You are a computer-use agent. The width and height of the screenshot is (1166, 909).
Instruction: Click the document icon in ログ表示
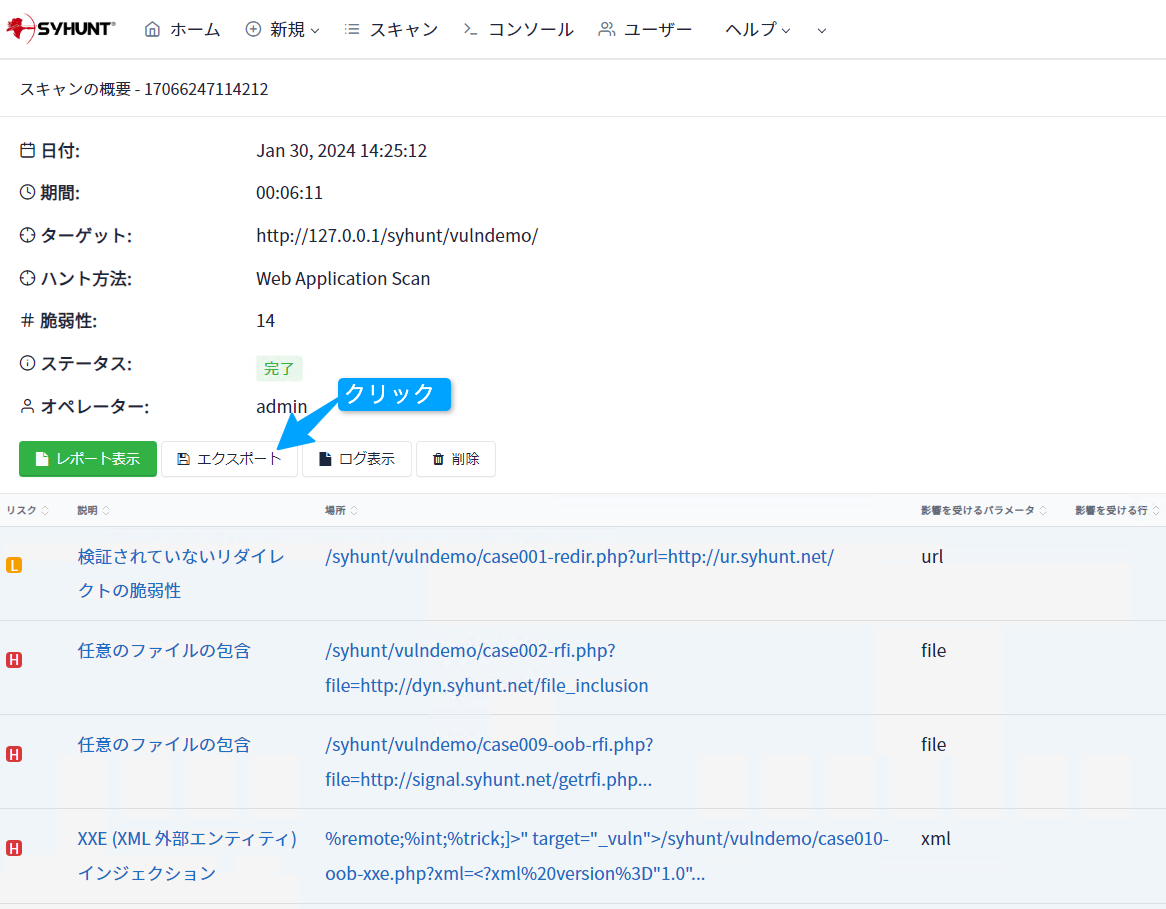[x=325, y=459]
